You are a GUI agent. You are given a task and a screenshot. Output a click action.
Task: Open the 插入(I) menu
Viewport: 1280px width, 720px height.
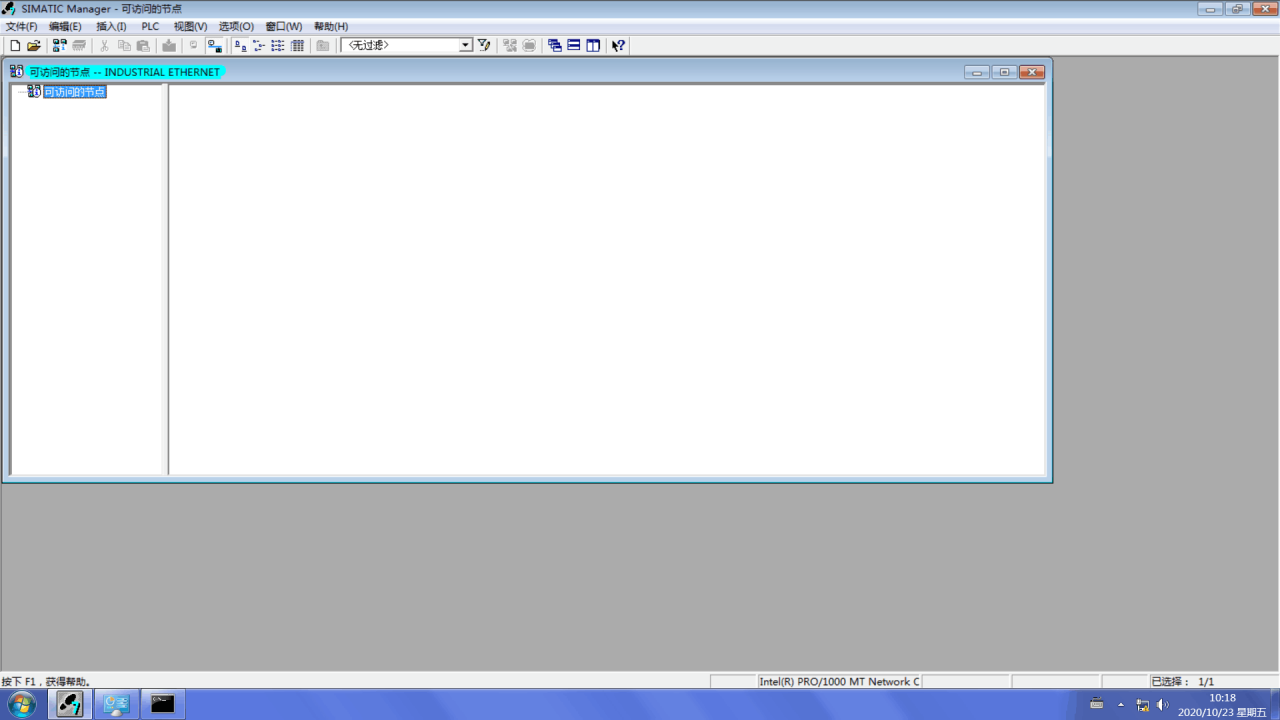click(x=111, y=26)
